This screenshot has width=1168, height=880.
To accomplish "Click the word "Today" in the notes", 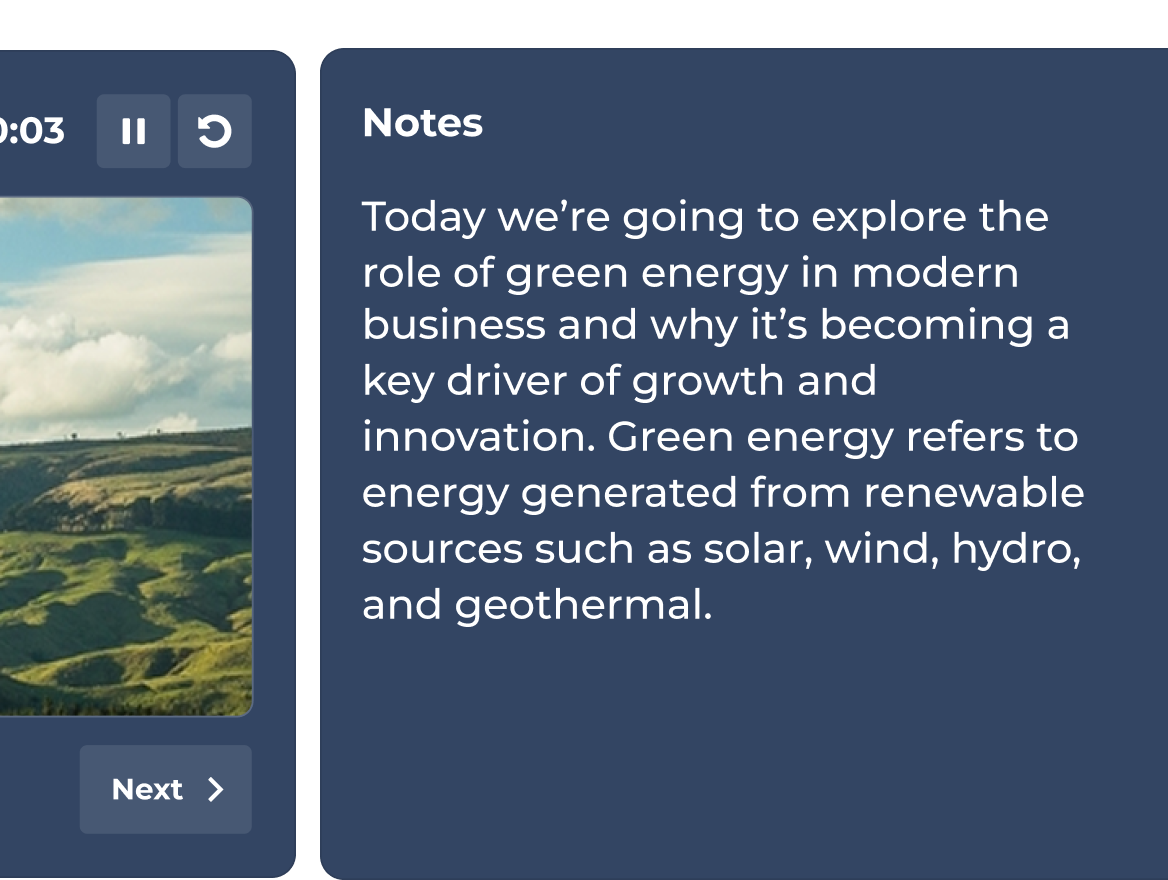I will click(x=424, y=218).
